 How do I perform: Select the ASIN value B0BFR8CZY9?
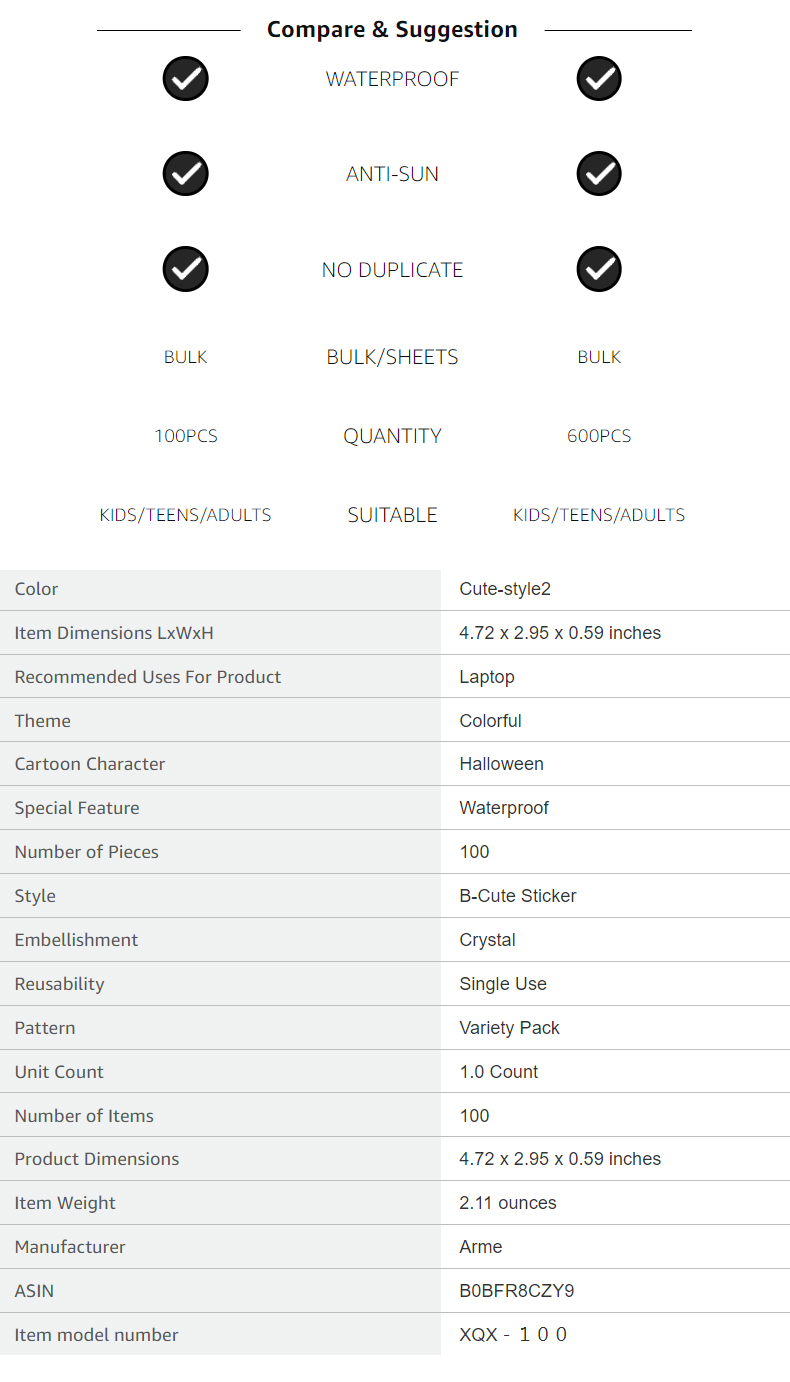(x=517, y=1291)
